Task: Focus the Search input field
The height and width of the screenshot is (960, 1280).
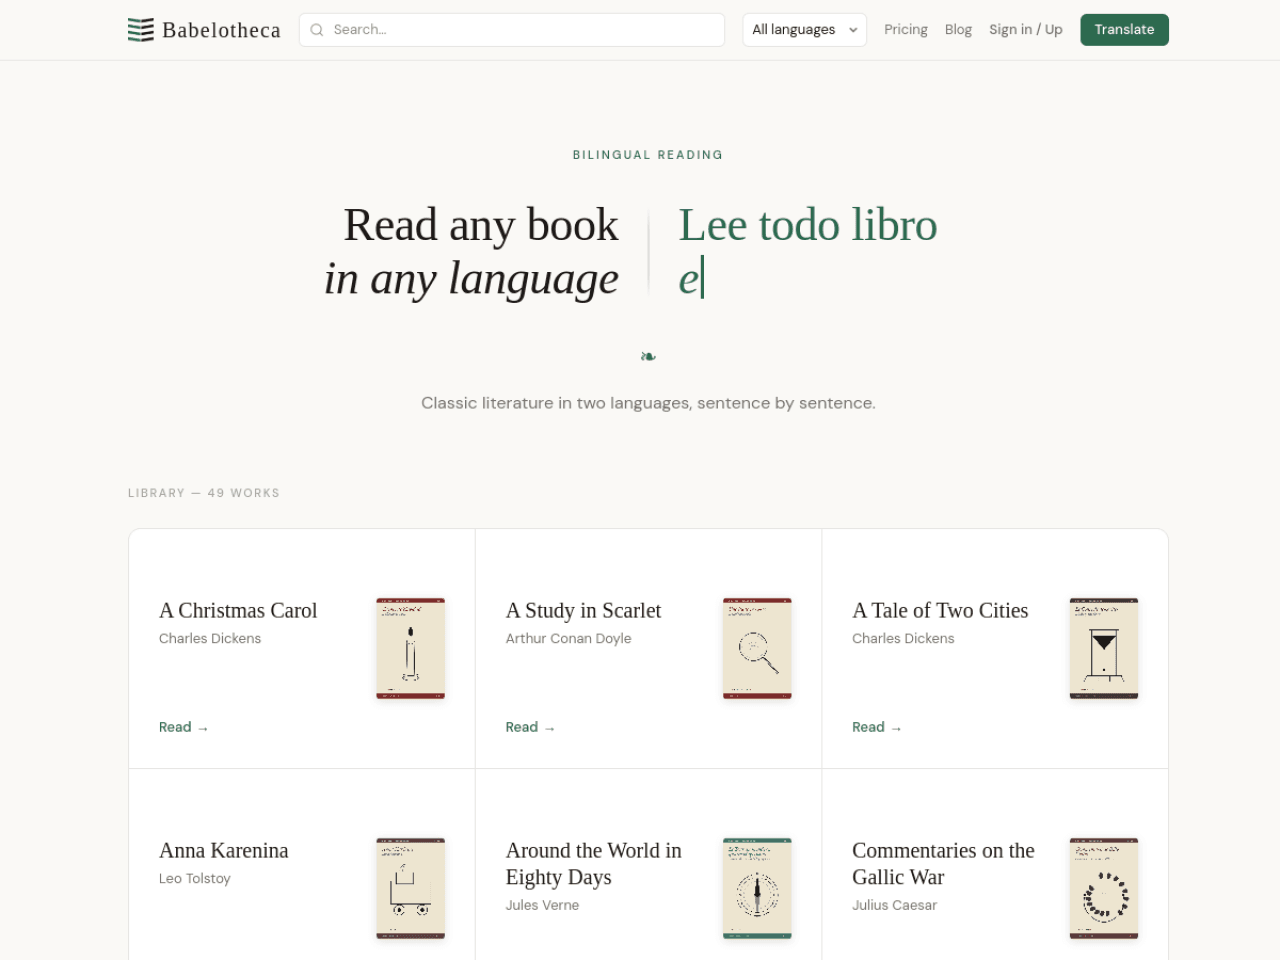Action: (512, 30)
